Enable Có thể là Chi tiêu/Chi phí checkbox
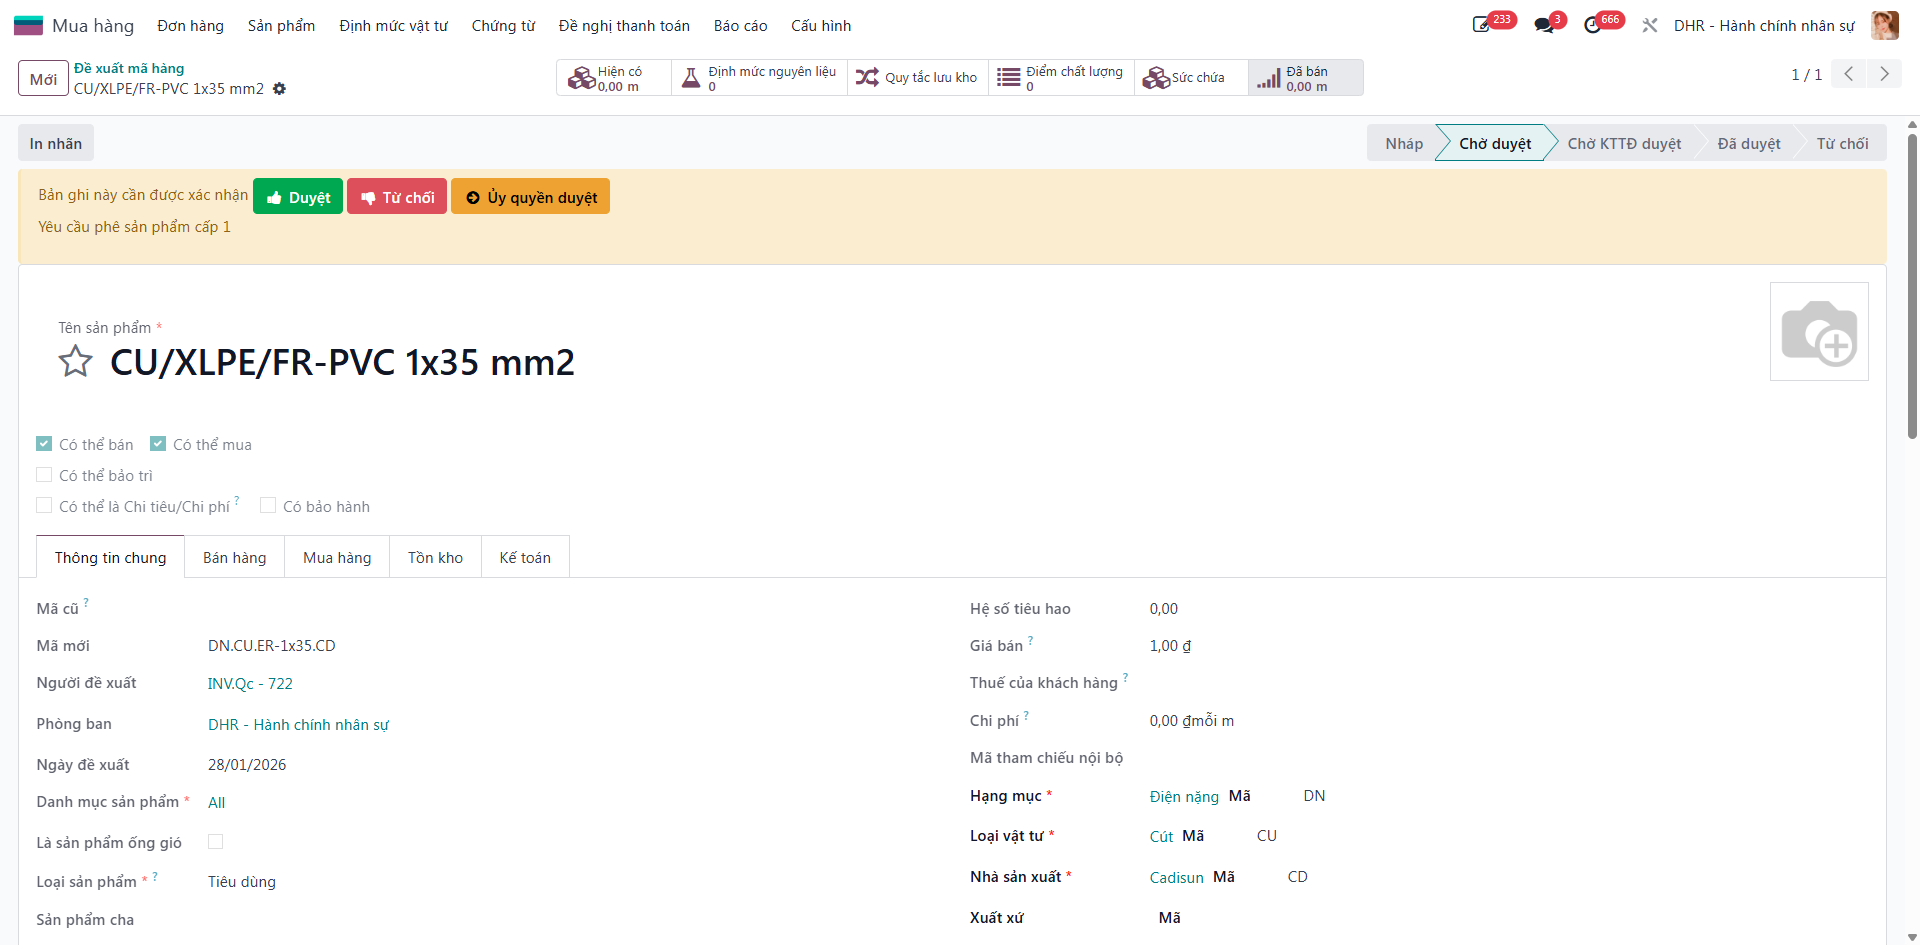 pos(44,505)
